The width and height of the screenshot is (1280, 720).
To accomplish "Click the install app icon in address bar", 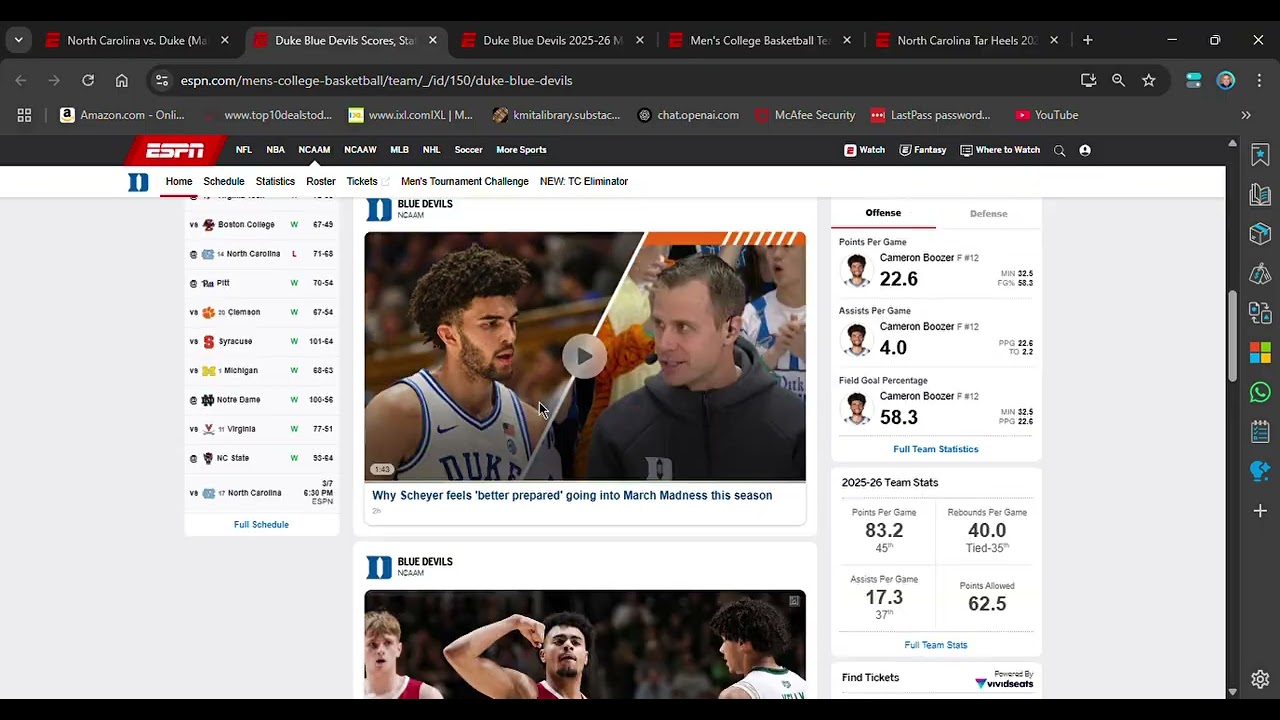I will pyautogui.click(x=1088, y=80).
